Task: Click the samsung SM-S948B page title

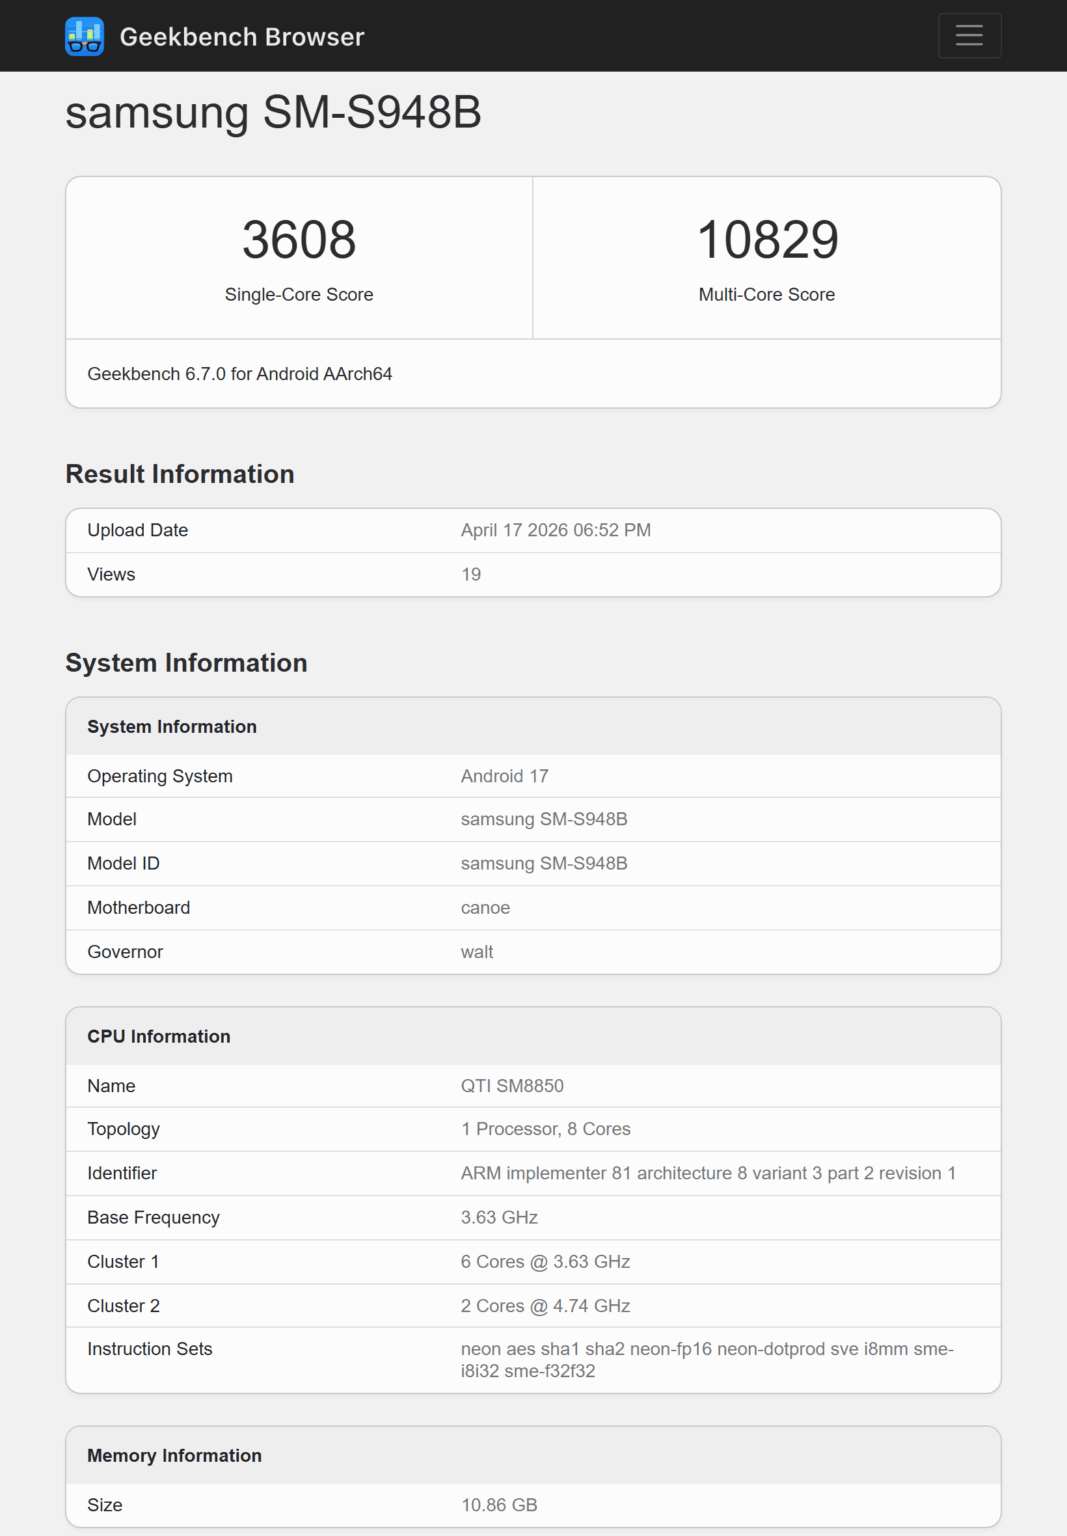Action: (x=273, y=112)
